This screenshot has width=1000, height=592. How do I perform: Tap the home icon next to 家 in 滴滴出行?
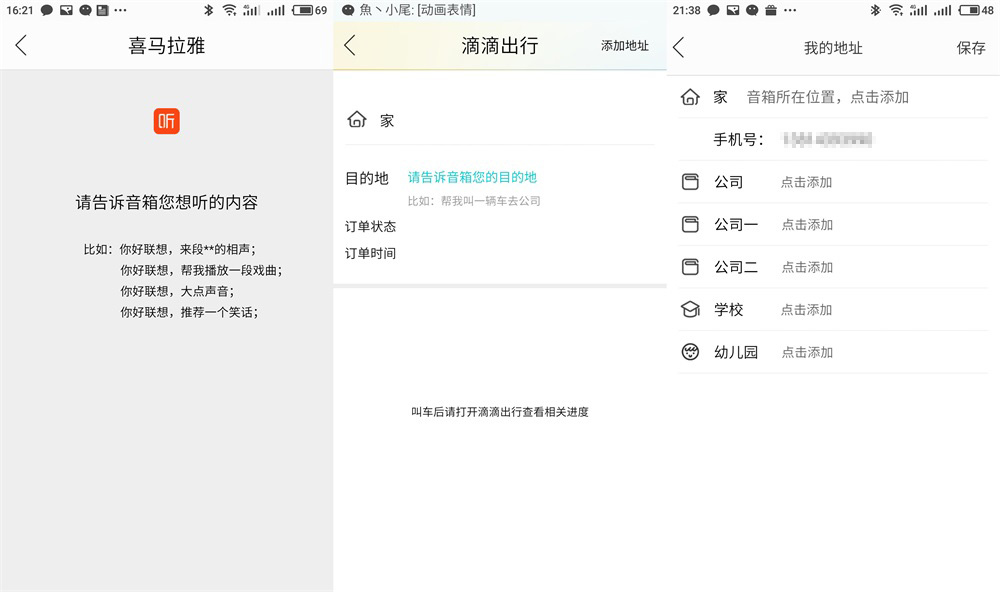click(358, 119)
